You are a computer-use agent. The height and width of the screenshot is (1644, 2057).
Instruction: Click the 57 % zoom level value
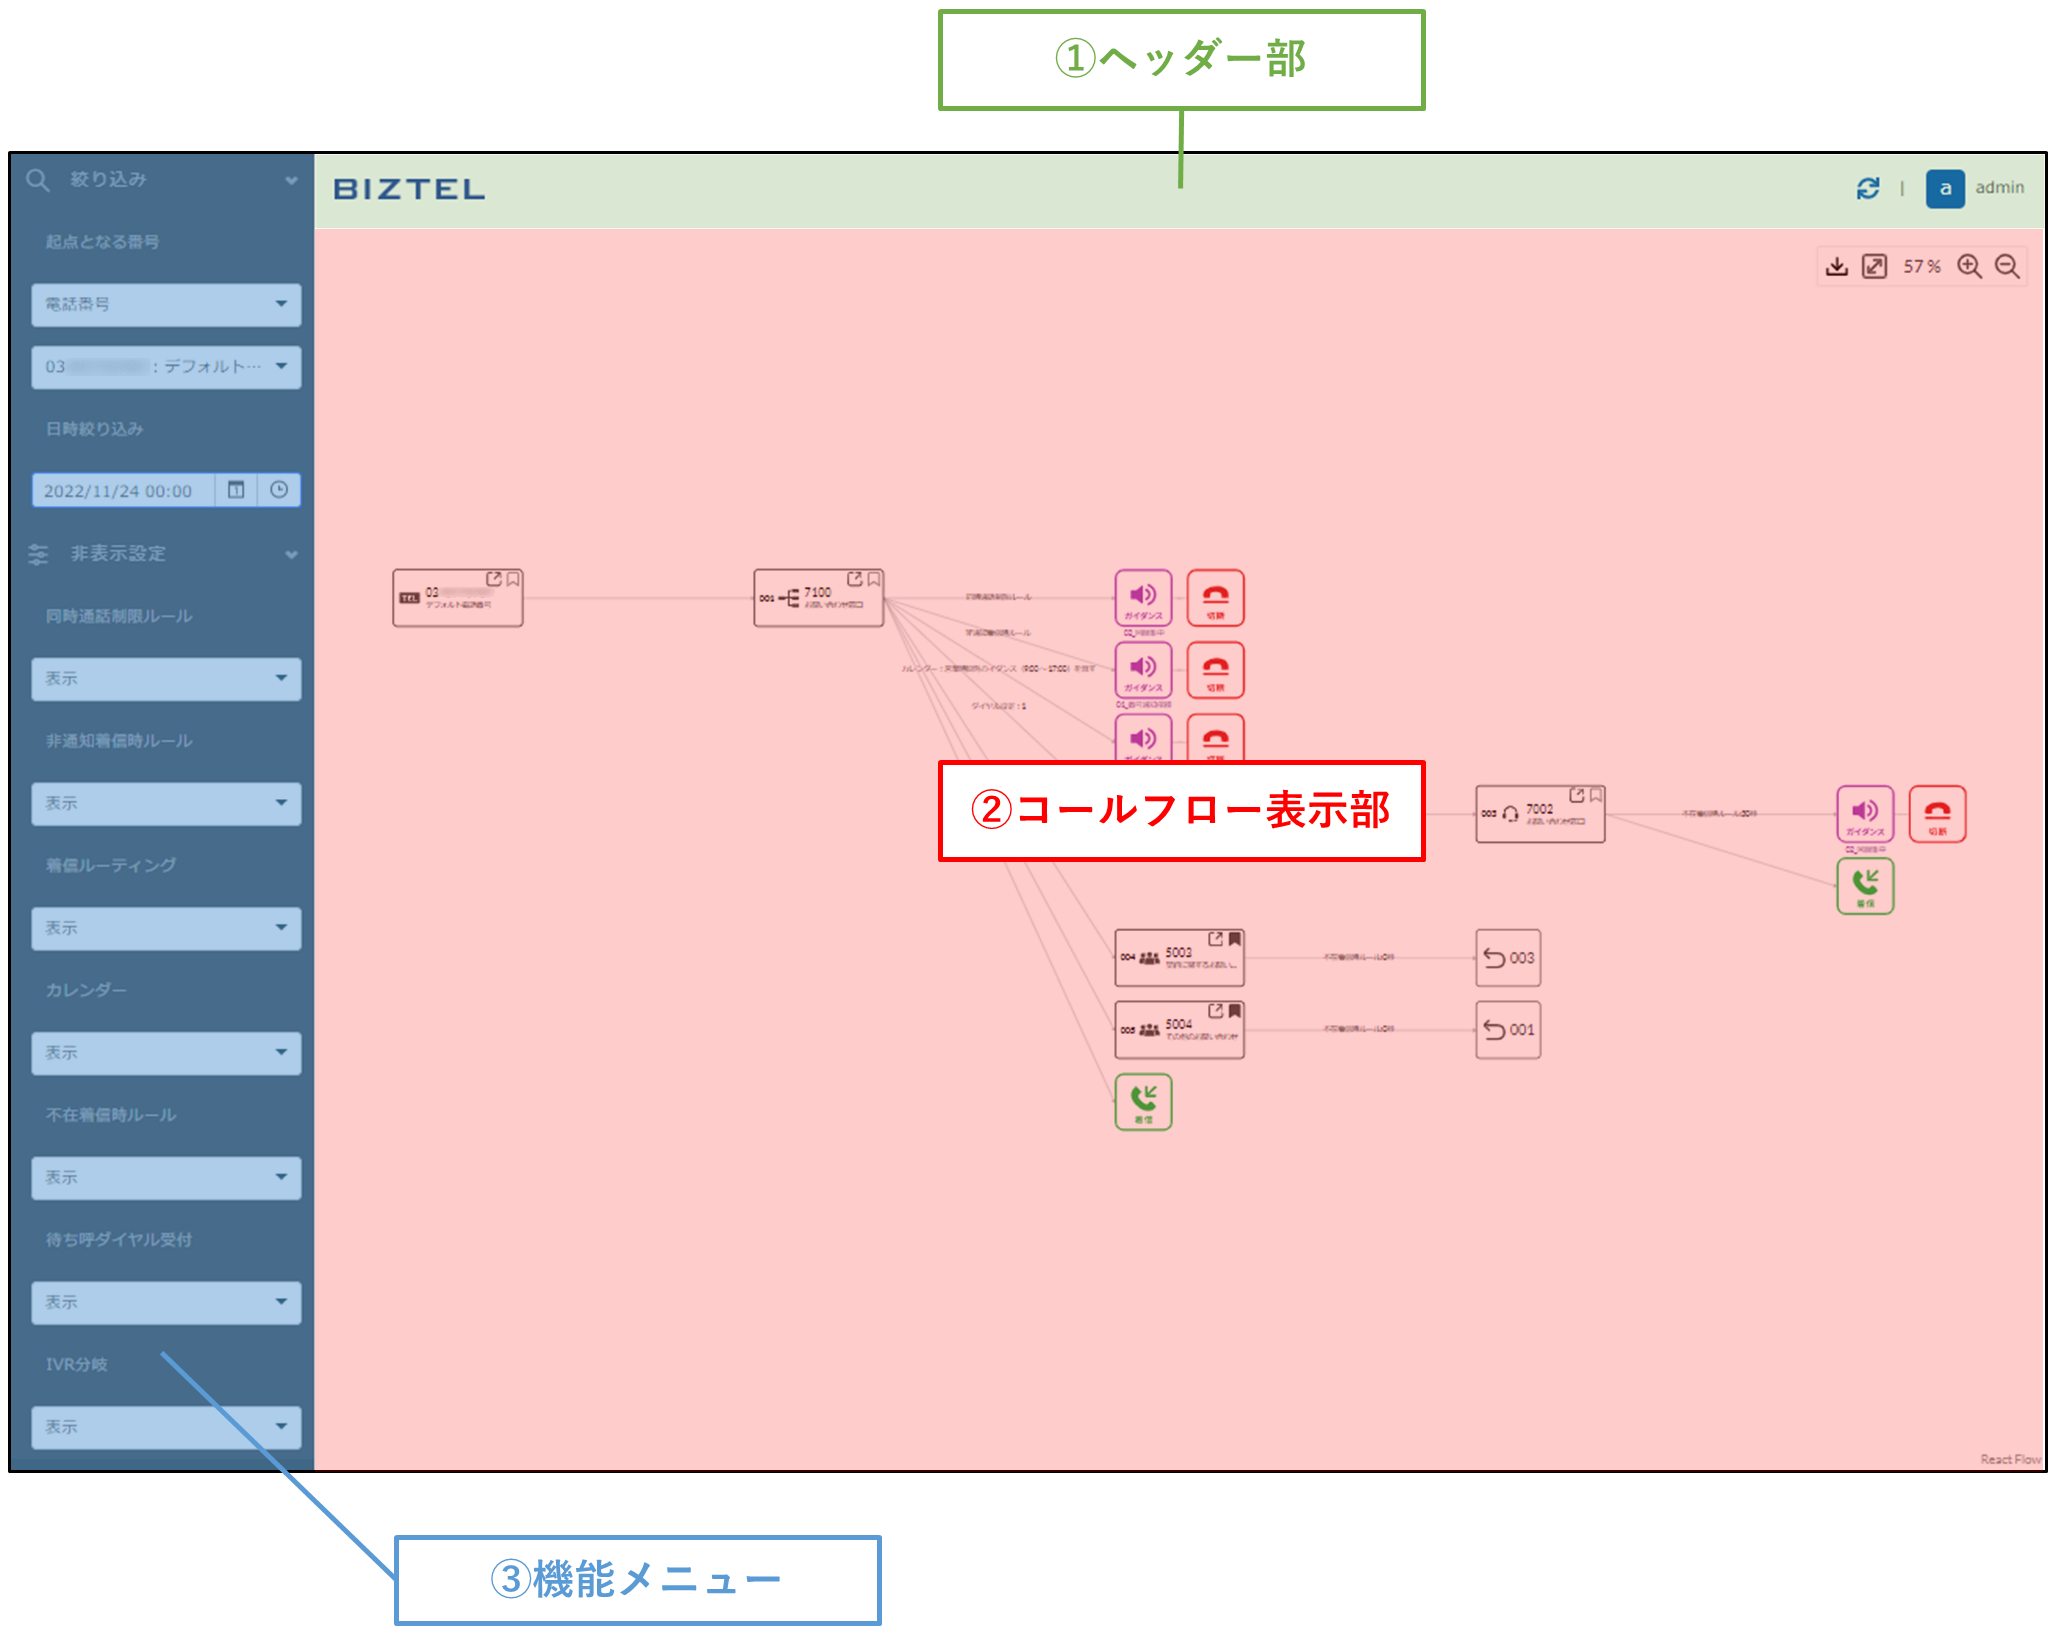pos(1921,266)
